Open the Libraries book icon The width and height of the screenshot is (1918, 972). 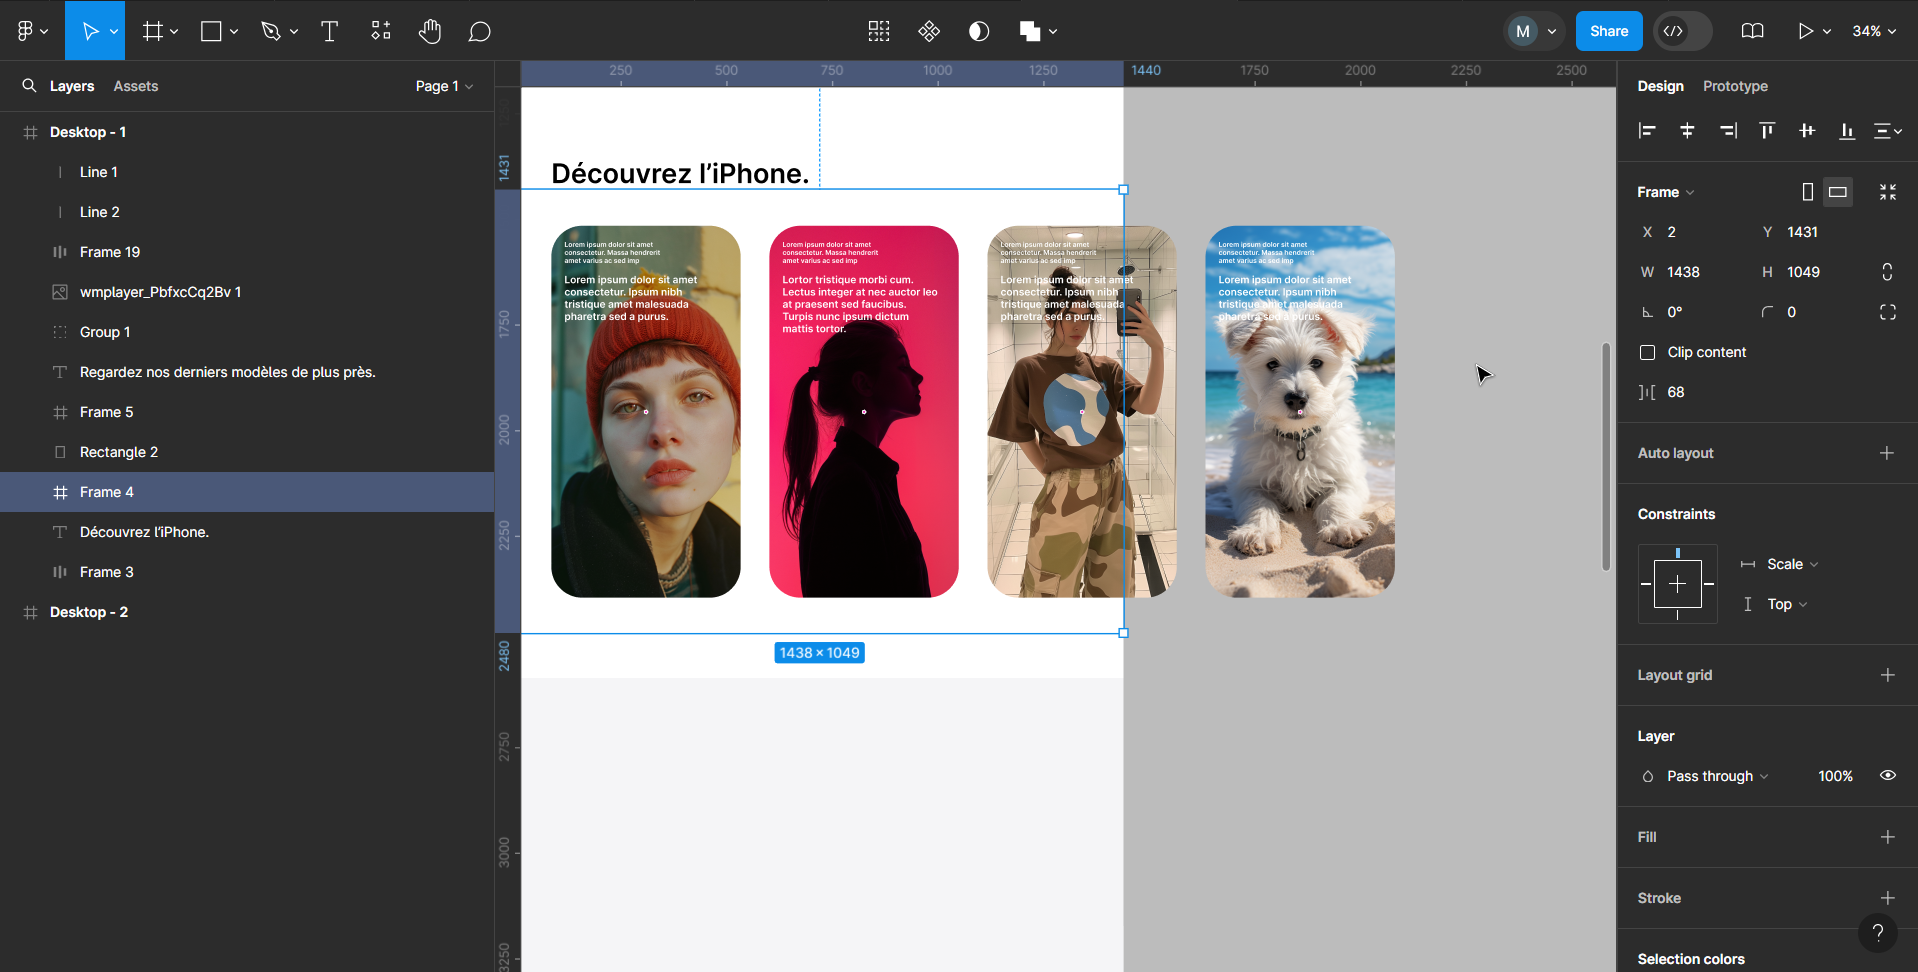pos(1752,31)
